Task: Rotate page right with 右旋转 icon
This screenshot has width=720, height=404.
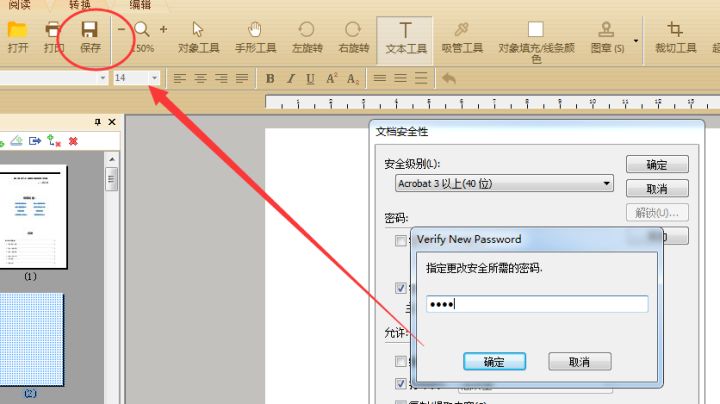Action: pyautogui.click(x=353, y=29)
